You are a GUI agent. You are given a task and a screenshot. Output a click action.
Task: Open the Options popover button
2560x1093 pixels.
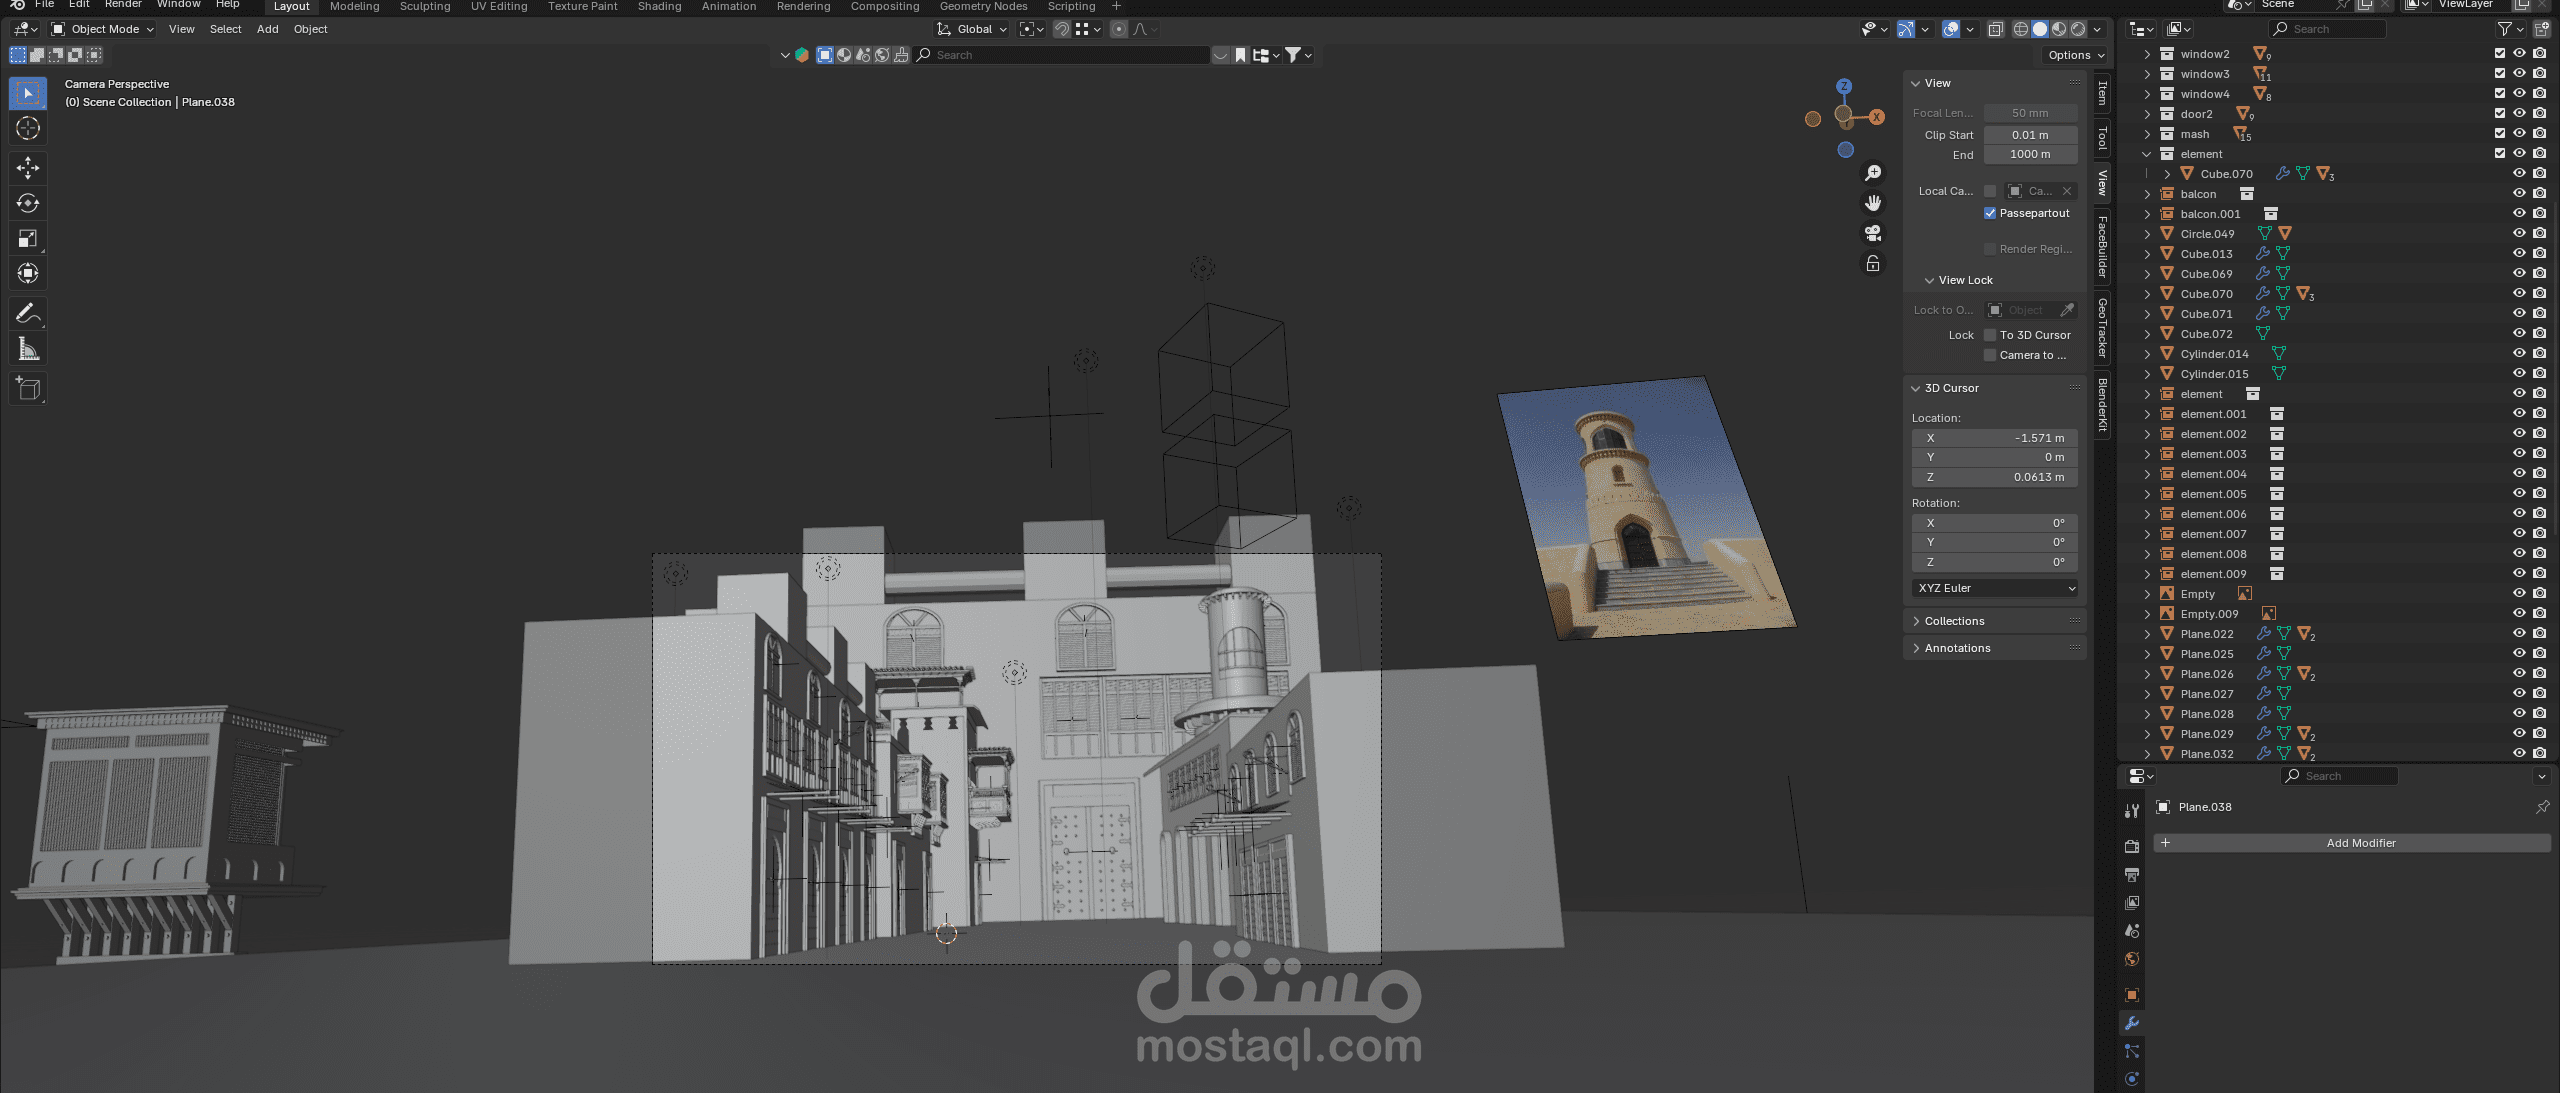(2076, 55)
